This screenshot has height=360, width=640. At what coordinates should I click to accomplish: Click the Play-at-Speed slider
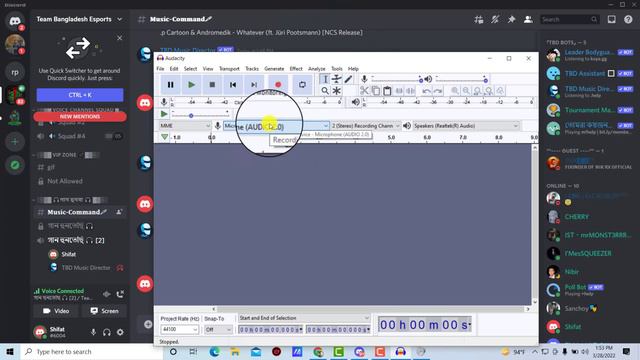click(x=200, y=114)
